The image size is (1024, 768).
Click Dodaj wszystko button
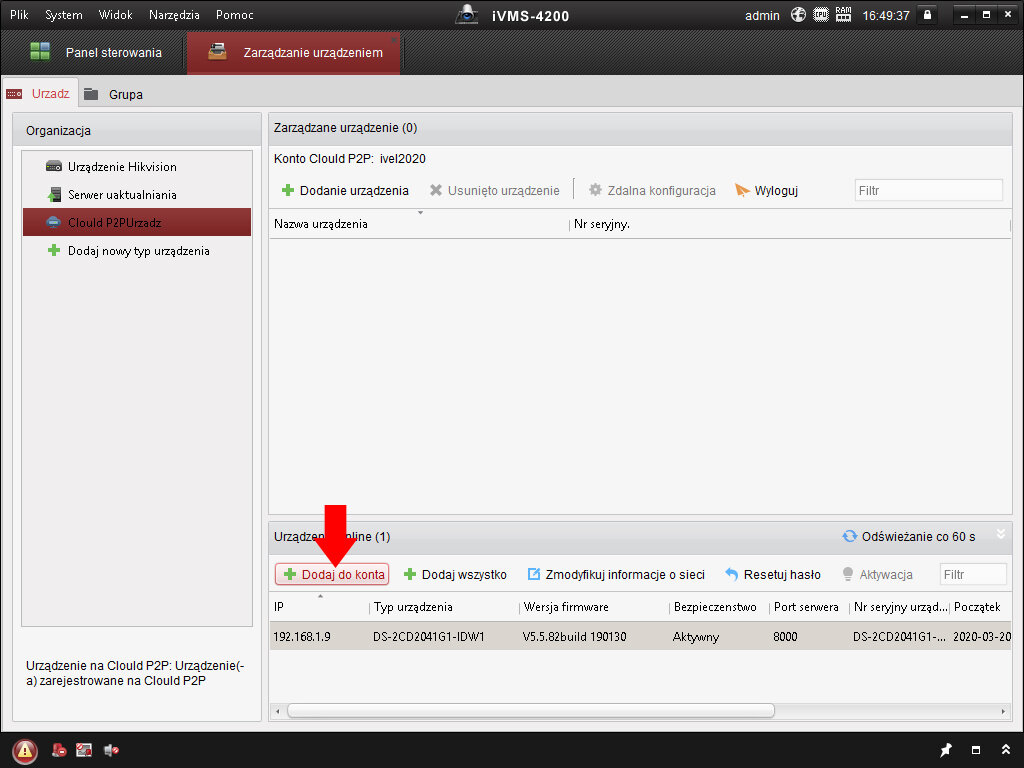click(455, 575)
